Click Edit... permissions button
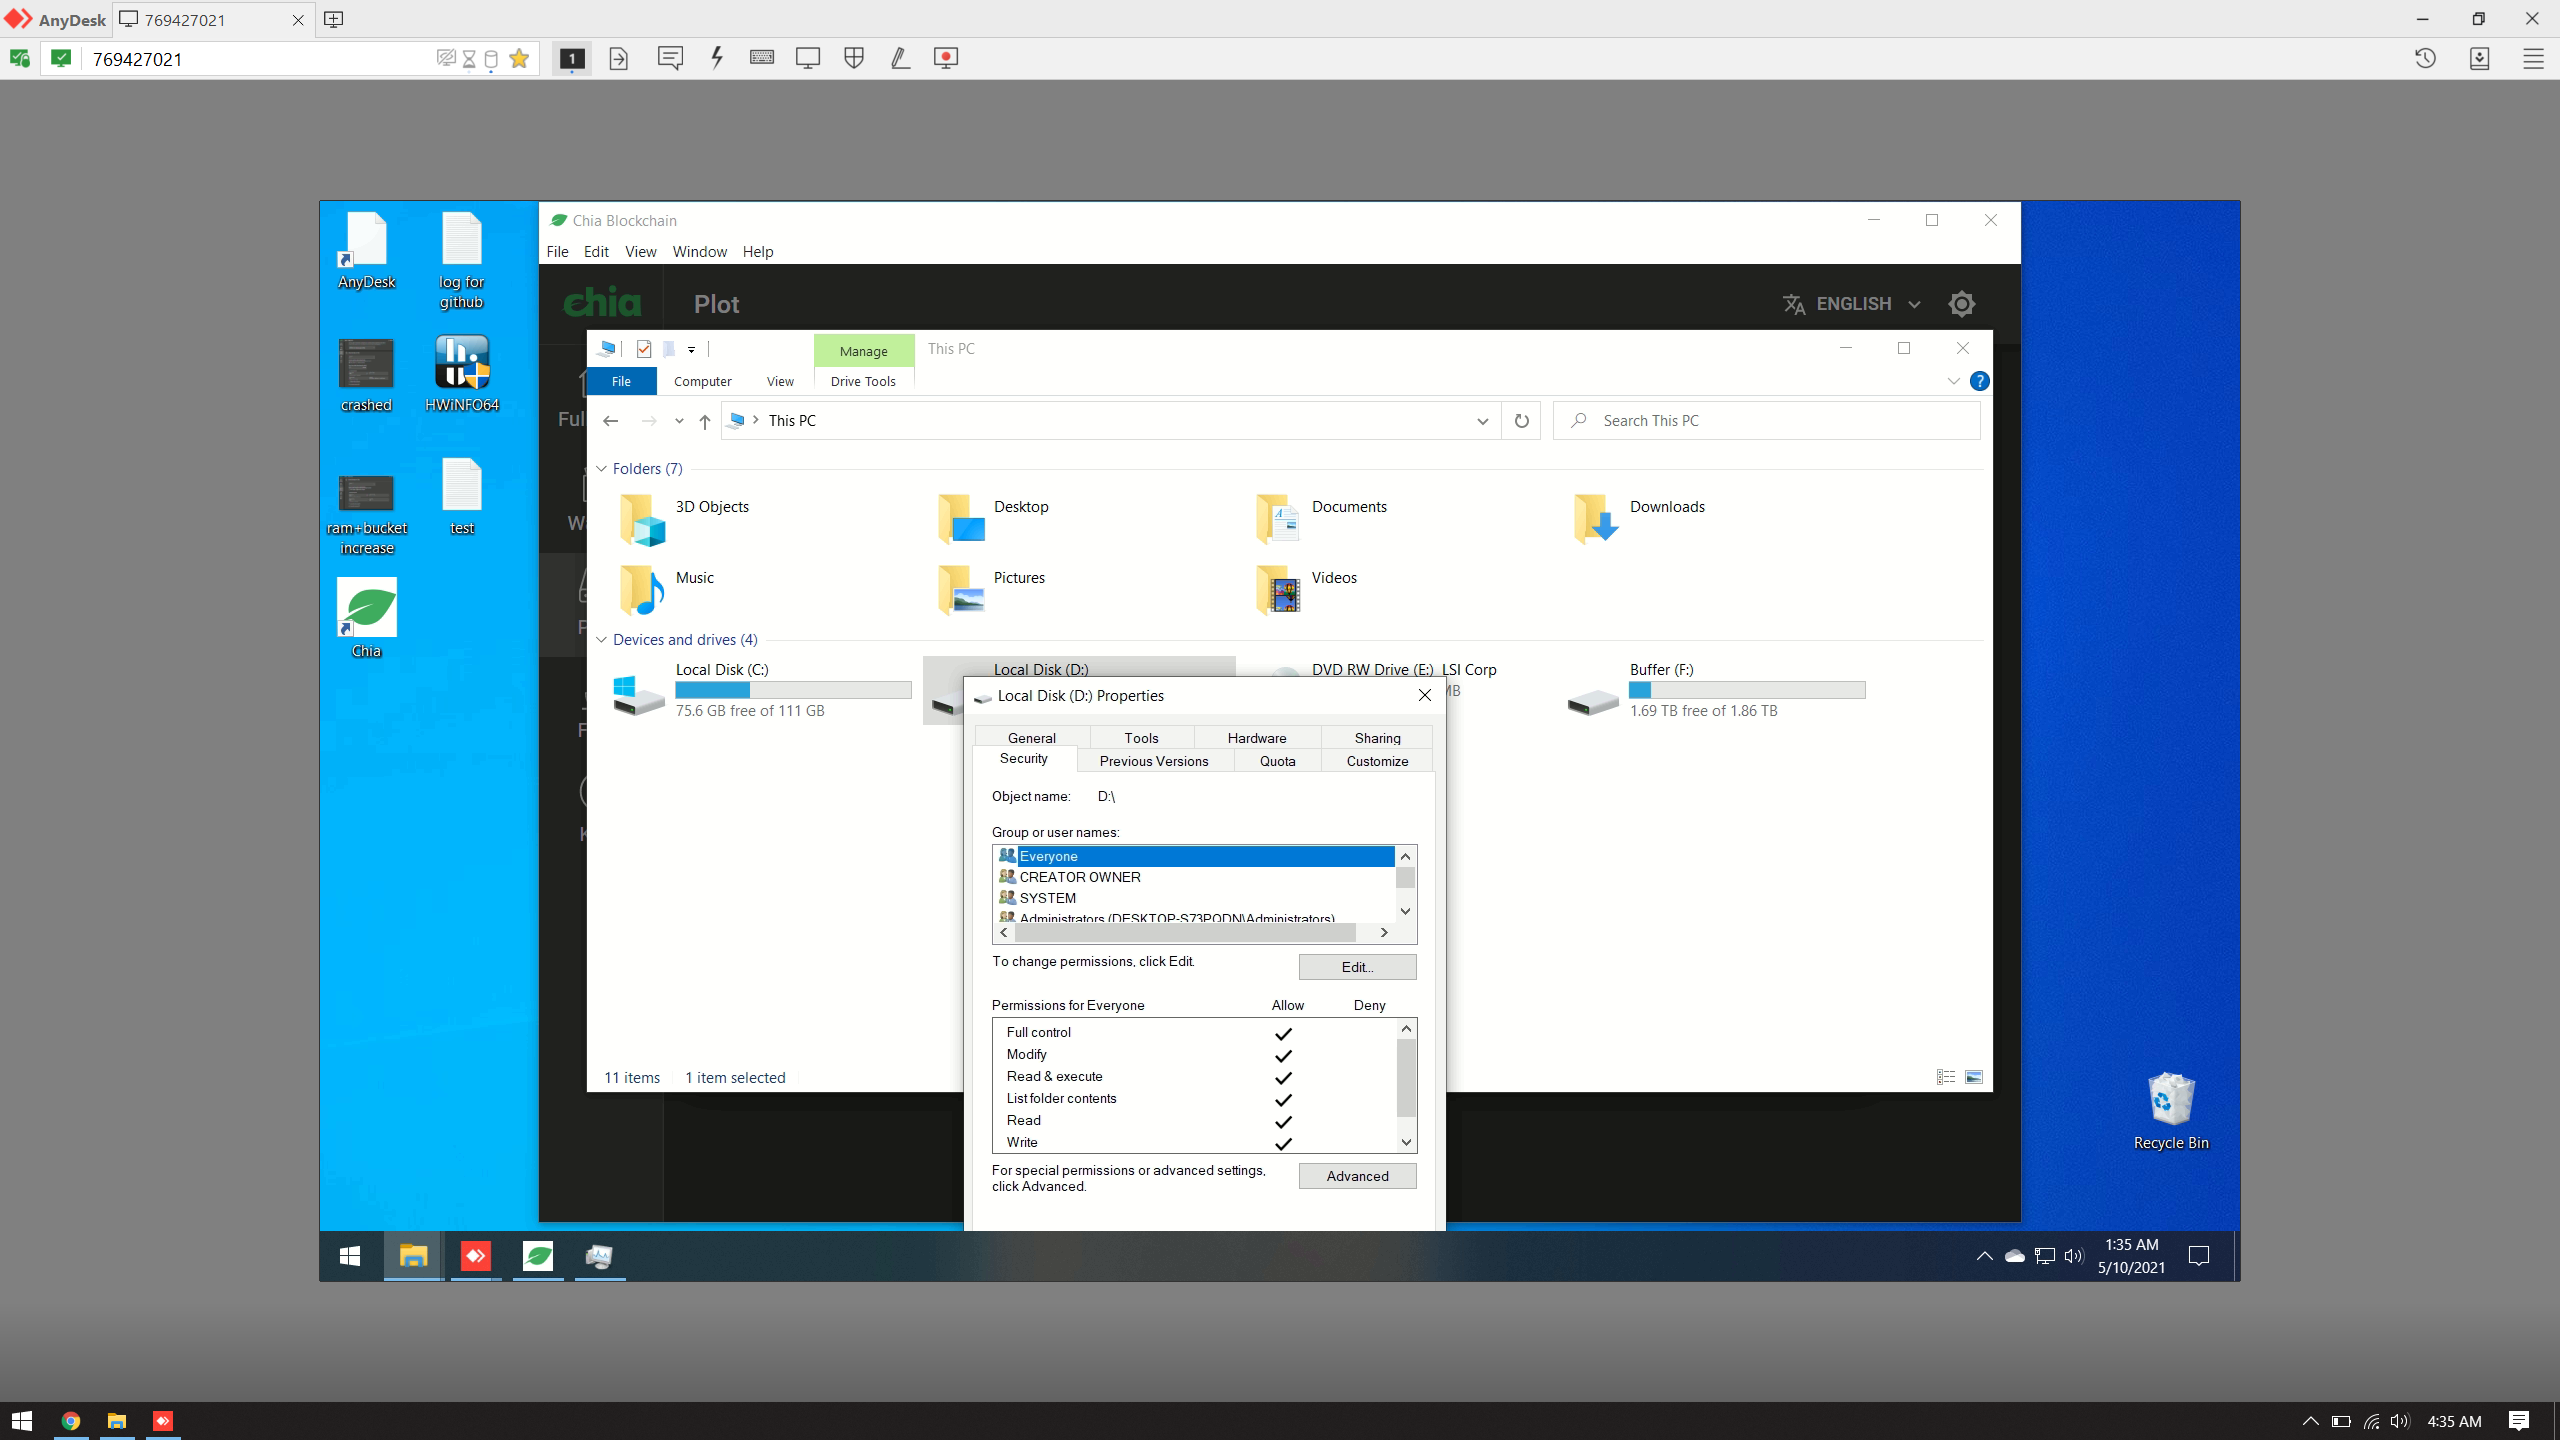Screen dimensions: 2560x1440 point(1357,967)
